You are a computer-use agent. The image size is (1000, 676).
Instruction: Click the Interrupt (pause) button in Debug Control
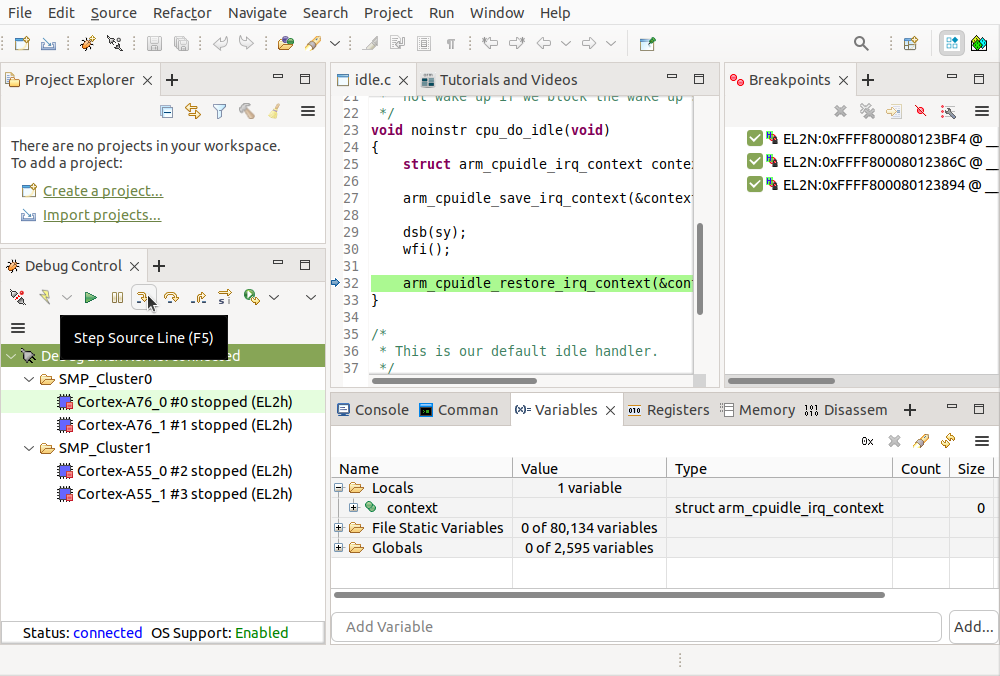[118, 297]
